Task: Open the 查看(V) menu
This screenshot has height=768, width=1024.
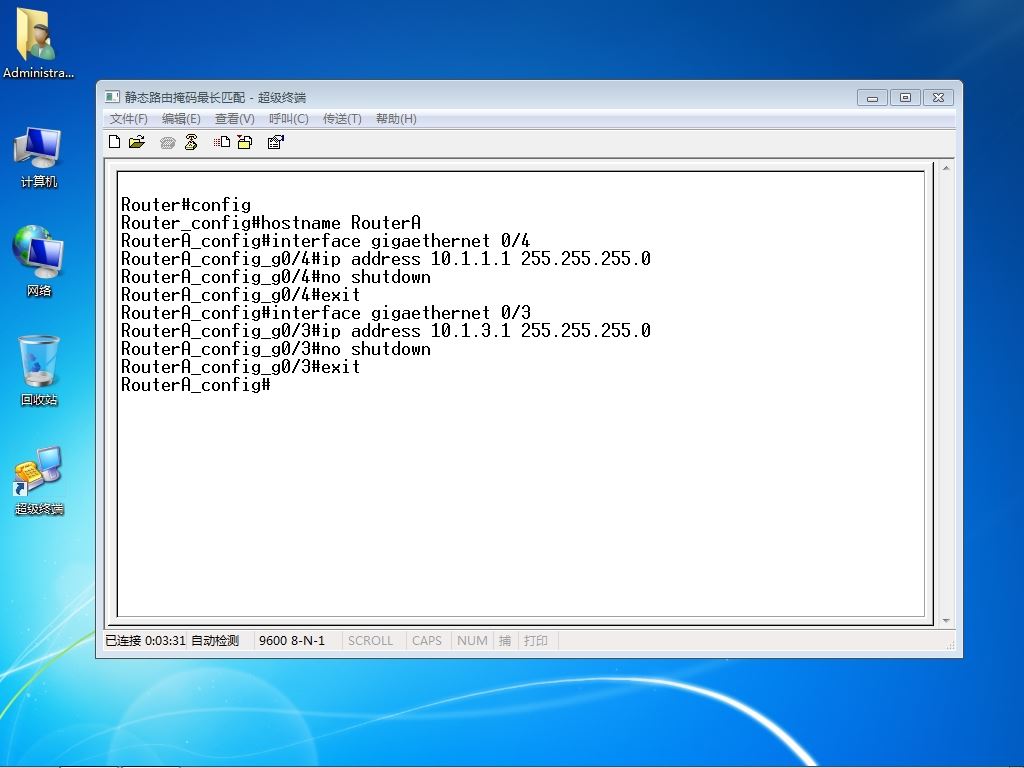Action: pyautogui.click(x=234, y=119)
